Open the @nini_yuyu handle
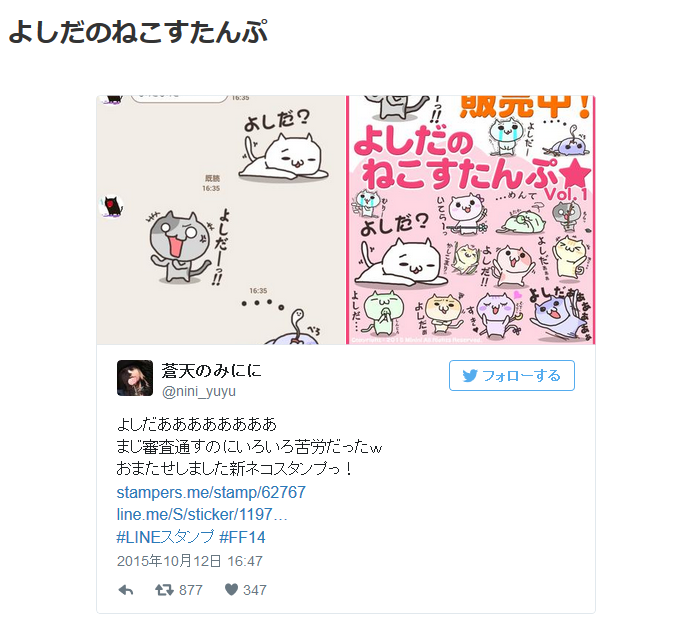694x641 pixels. (x=199, y=391)
